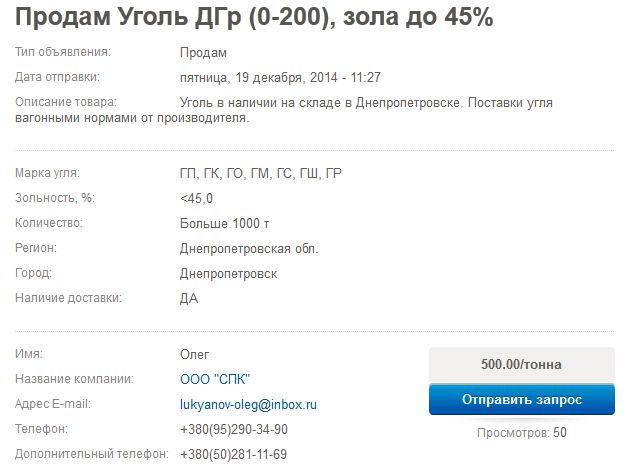Screen dimensions: 625x474
Task: Click the quantity value "Больше 1000 т"
Action: coord(224,223)
